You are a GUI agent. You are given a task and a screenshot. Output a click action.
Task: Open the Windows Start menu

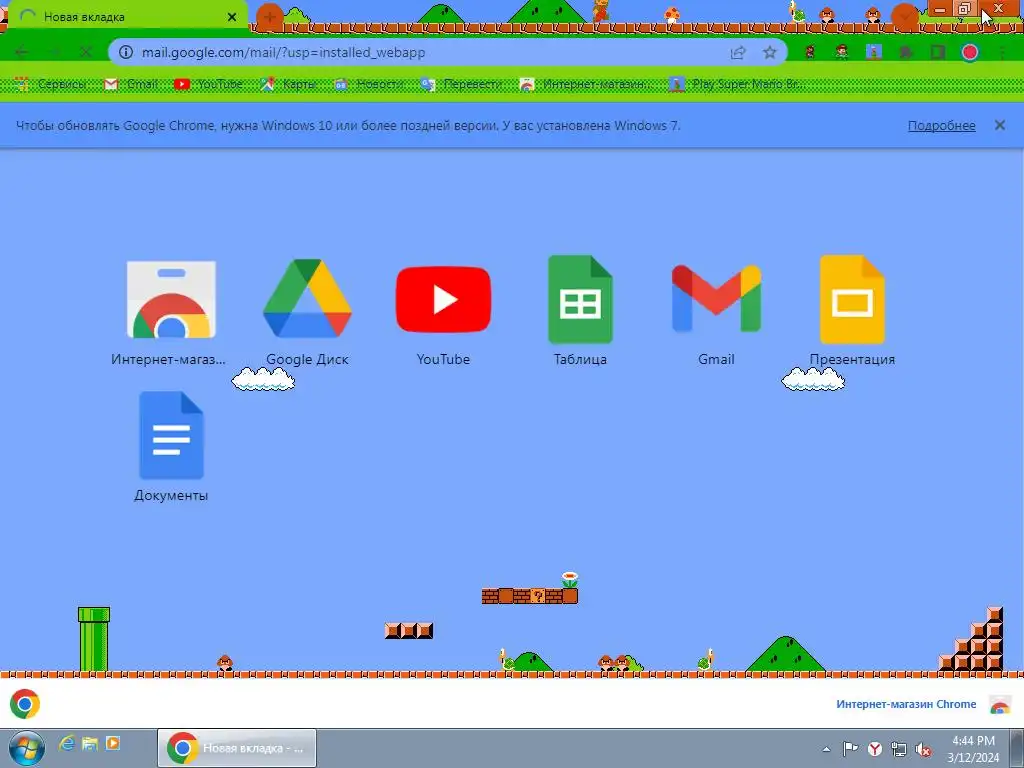tap(26, 748)
